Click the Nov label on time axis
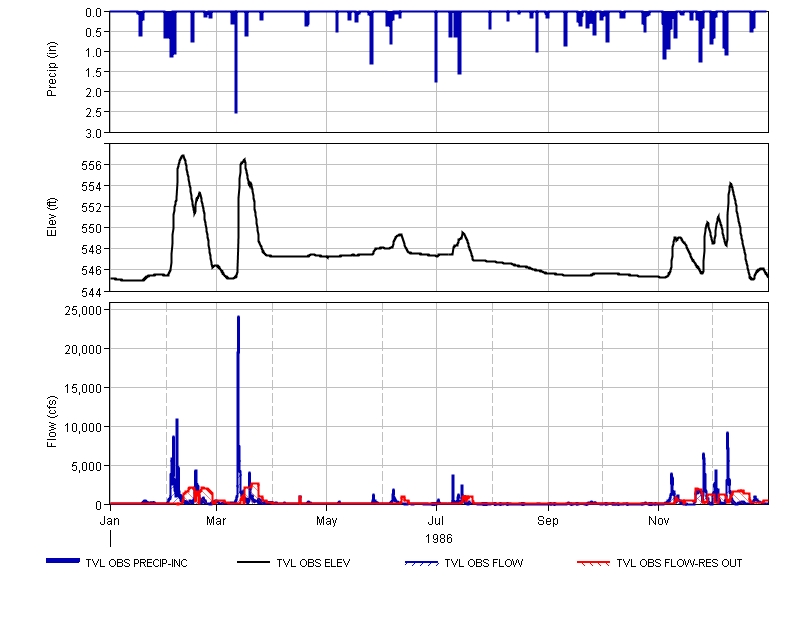Image resolution: width=800 pixels, height=627 pixels. (x=659, y=521)
